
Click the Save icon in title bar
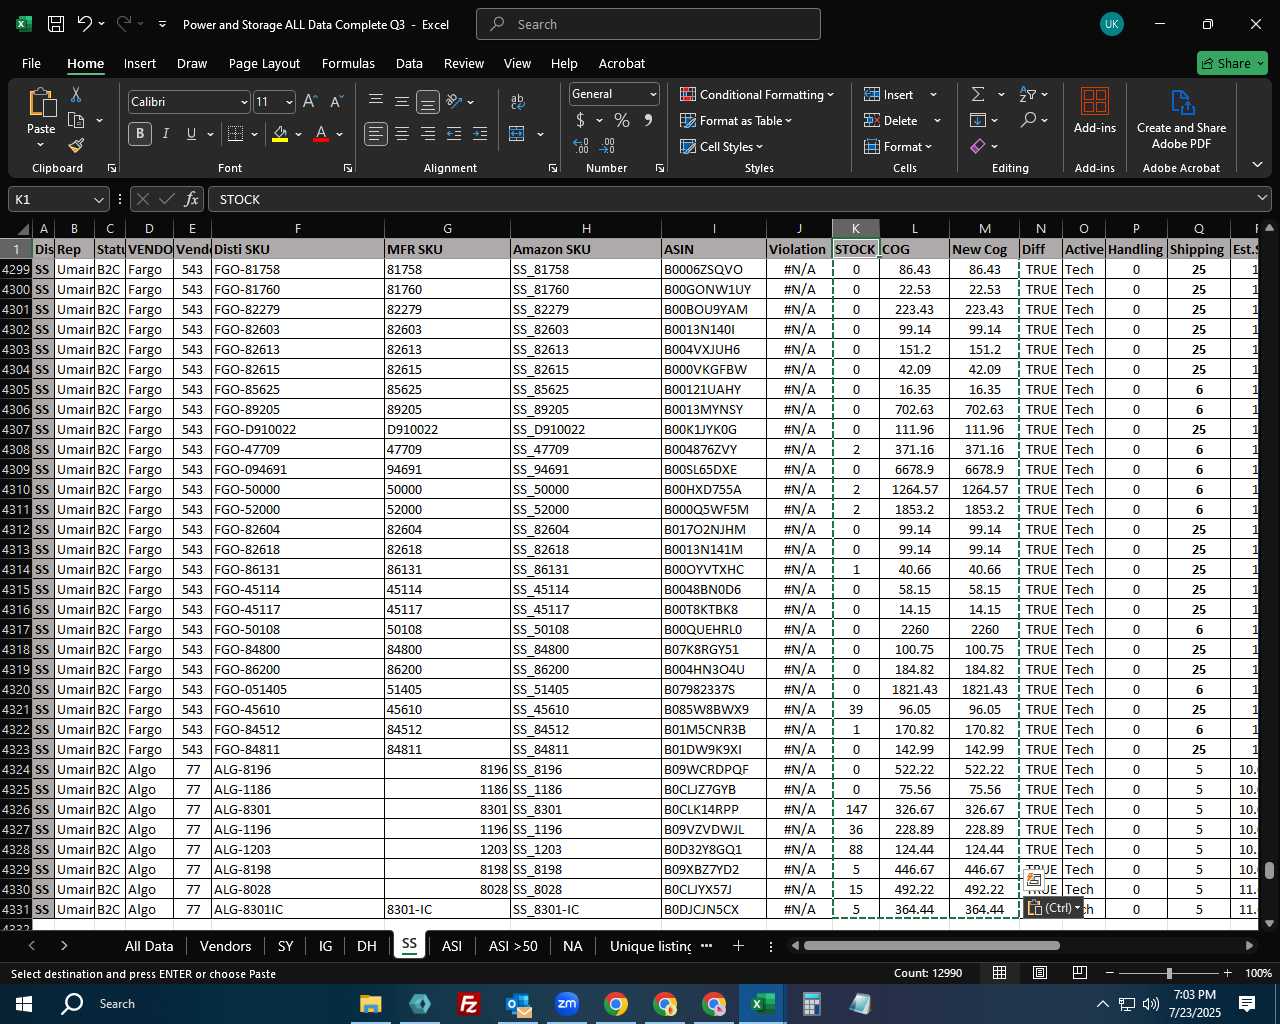click(56, 24)
